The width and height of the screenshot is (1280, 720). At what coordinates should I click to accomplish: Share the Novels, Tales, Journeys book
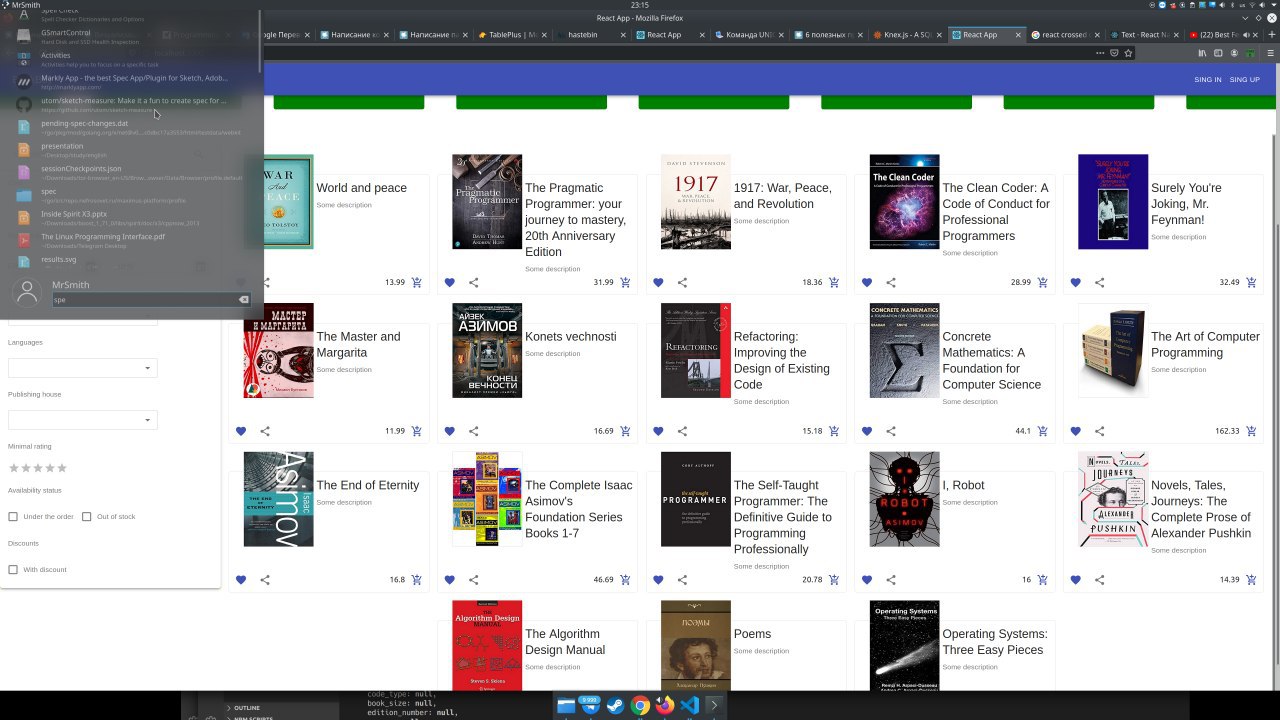click(1100, 580)
